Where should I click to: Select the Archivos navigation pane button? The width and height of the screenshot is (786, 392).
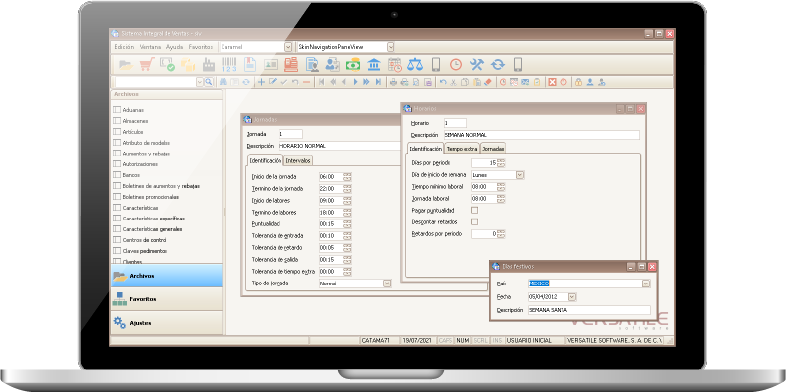pyautogui.click(x=167, y=276)
